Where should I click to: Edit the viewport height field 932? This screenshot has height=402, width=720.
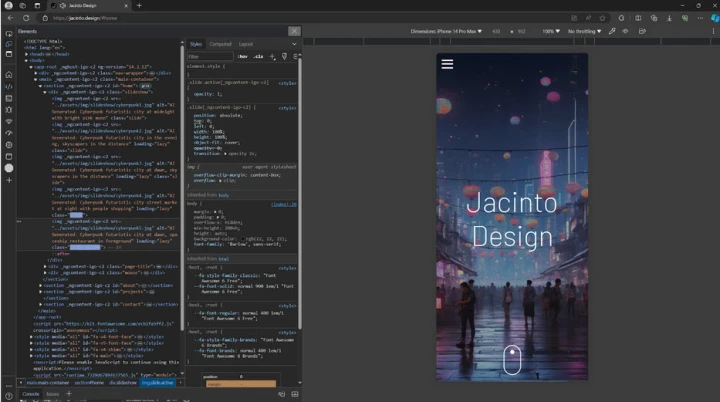tap(522, 31)
